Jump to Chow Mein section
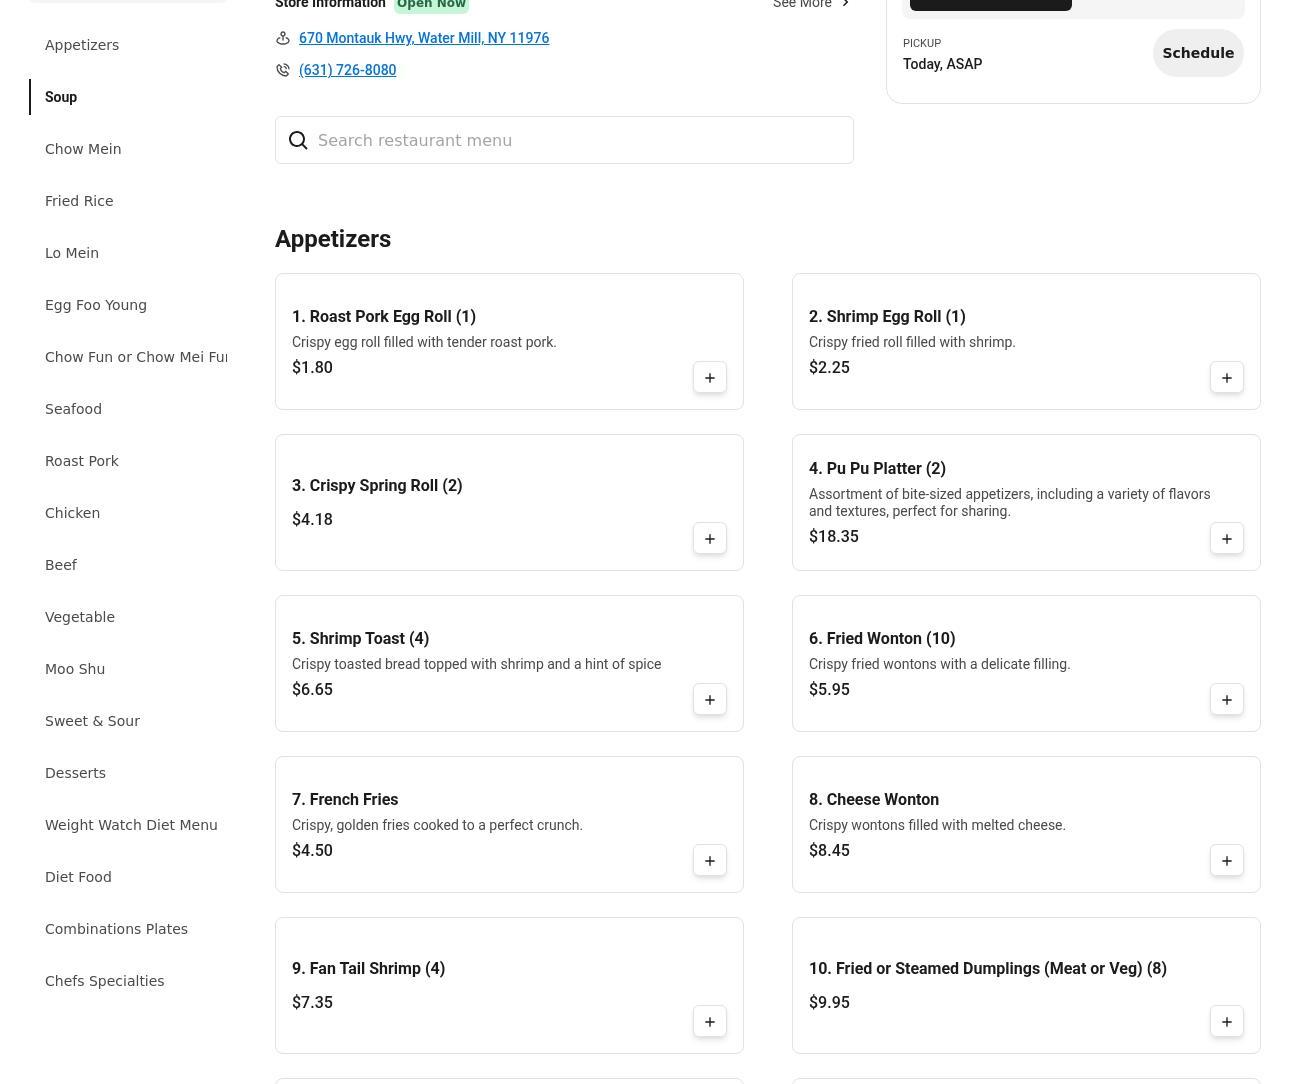1290x1084 pixels. pyautogui.click(x=83, y=149)
